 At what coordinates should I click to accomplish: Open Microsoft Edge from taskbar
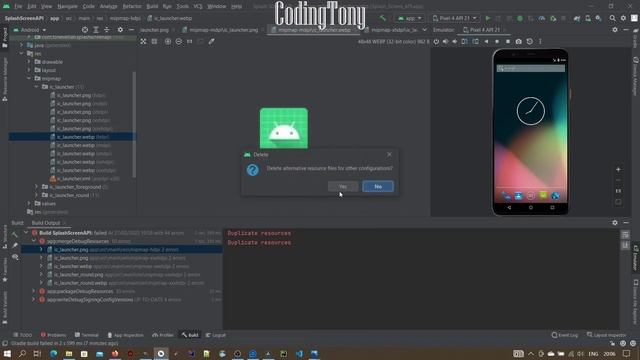53,353
